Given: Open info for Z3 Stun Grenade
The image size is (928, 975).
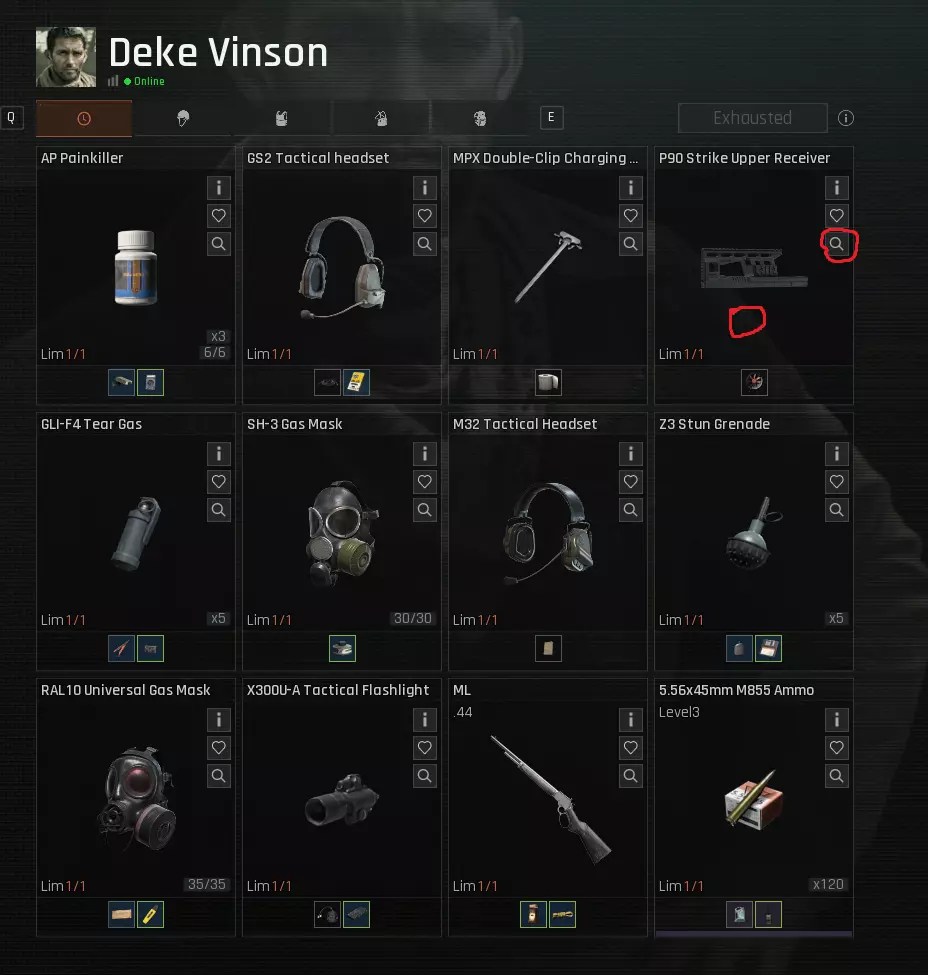Looking at the screenshot, I should click(837, 454).
